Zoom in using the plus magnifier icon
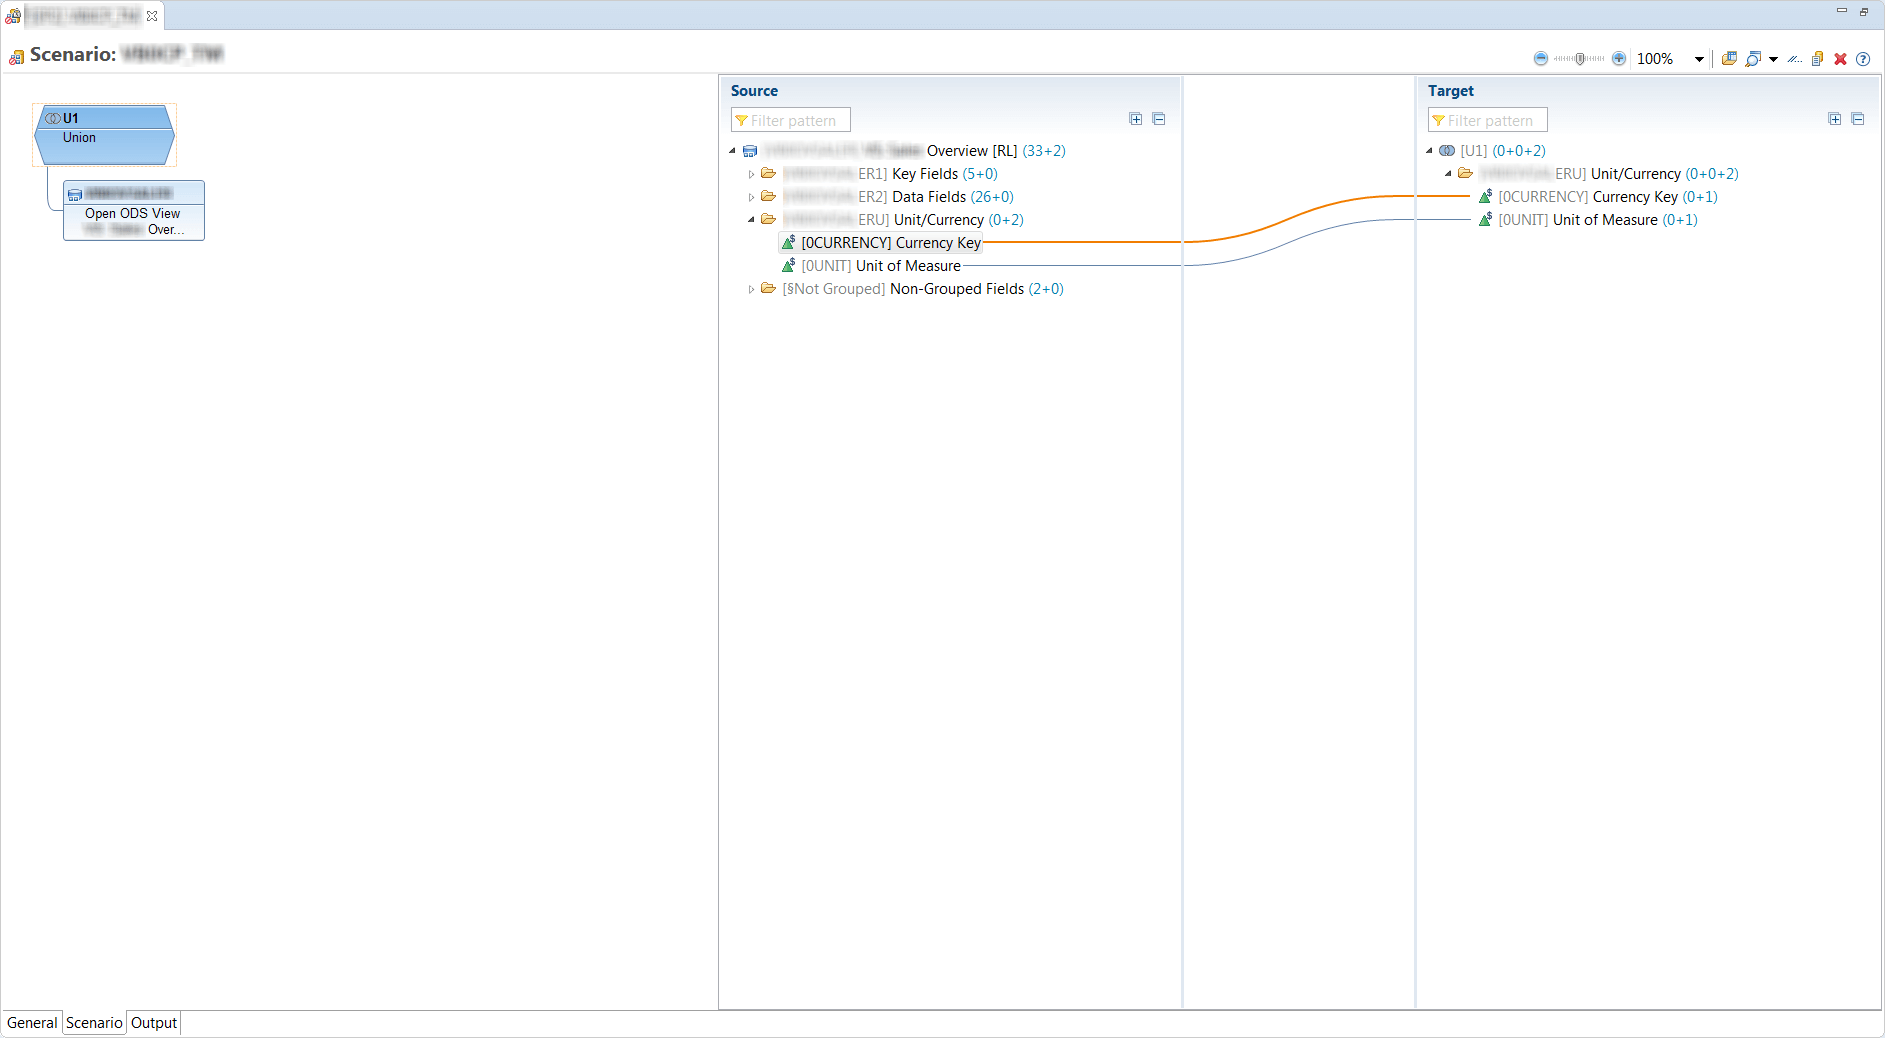The height and width of the screenshot is (1038, 1885). tap(1618, 58)
